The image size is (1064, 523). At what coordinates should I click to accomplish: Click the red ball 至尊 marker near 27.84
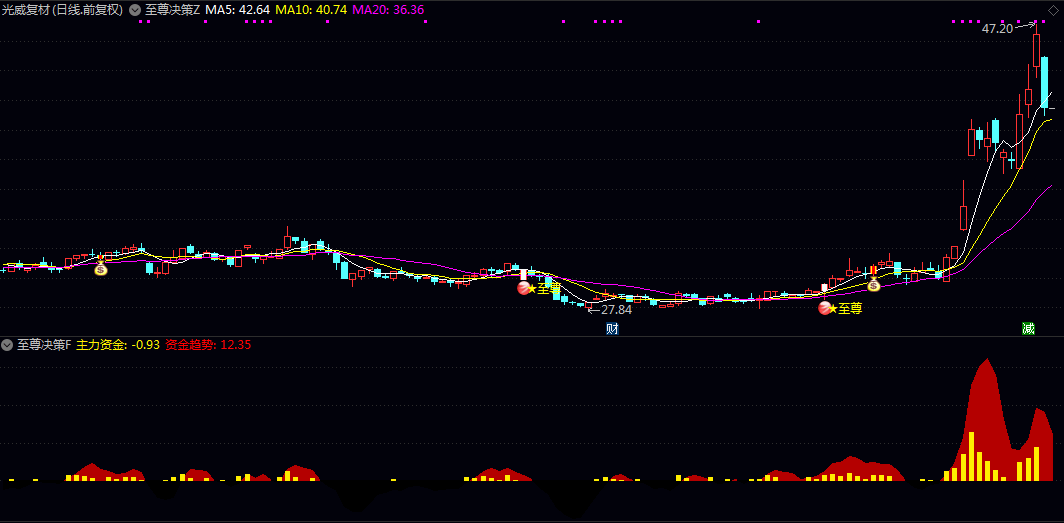tap(523, 288)
